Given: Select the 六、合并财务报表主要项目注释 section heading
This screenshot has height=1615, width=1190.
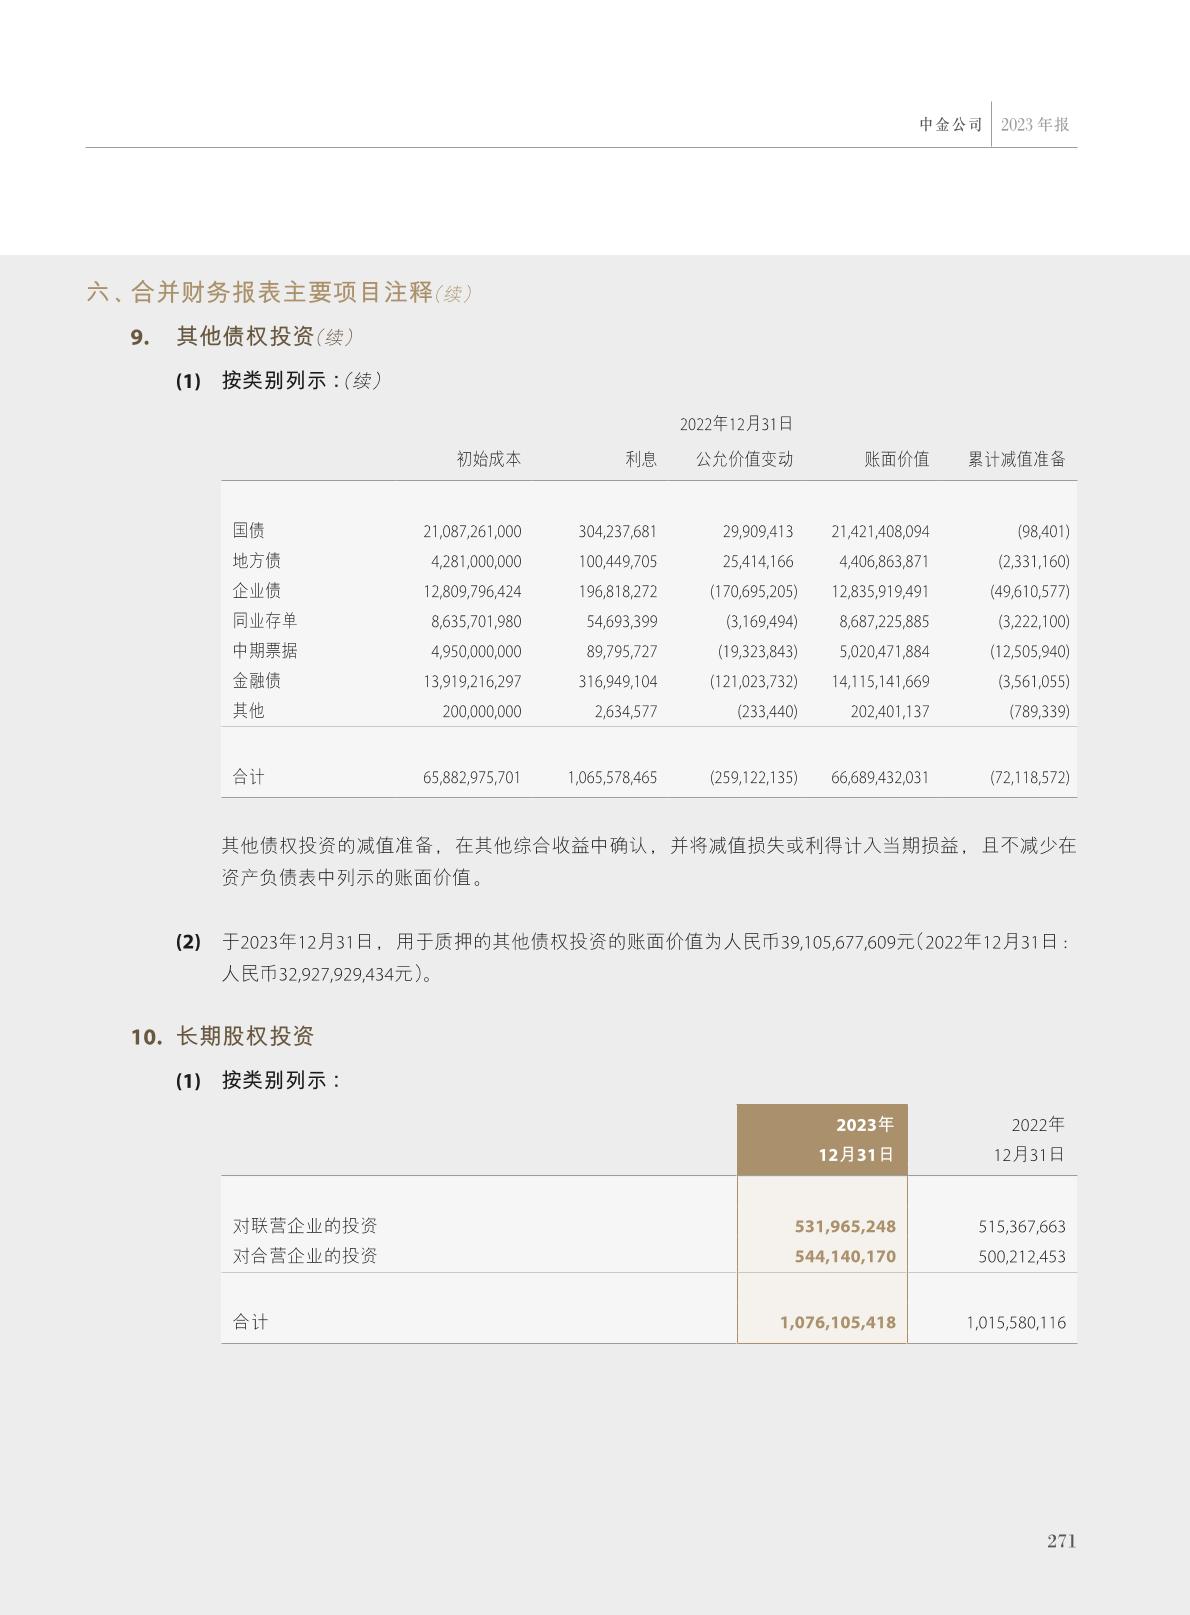Looking at the screenshot, I should (x=260, y=292).
